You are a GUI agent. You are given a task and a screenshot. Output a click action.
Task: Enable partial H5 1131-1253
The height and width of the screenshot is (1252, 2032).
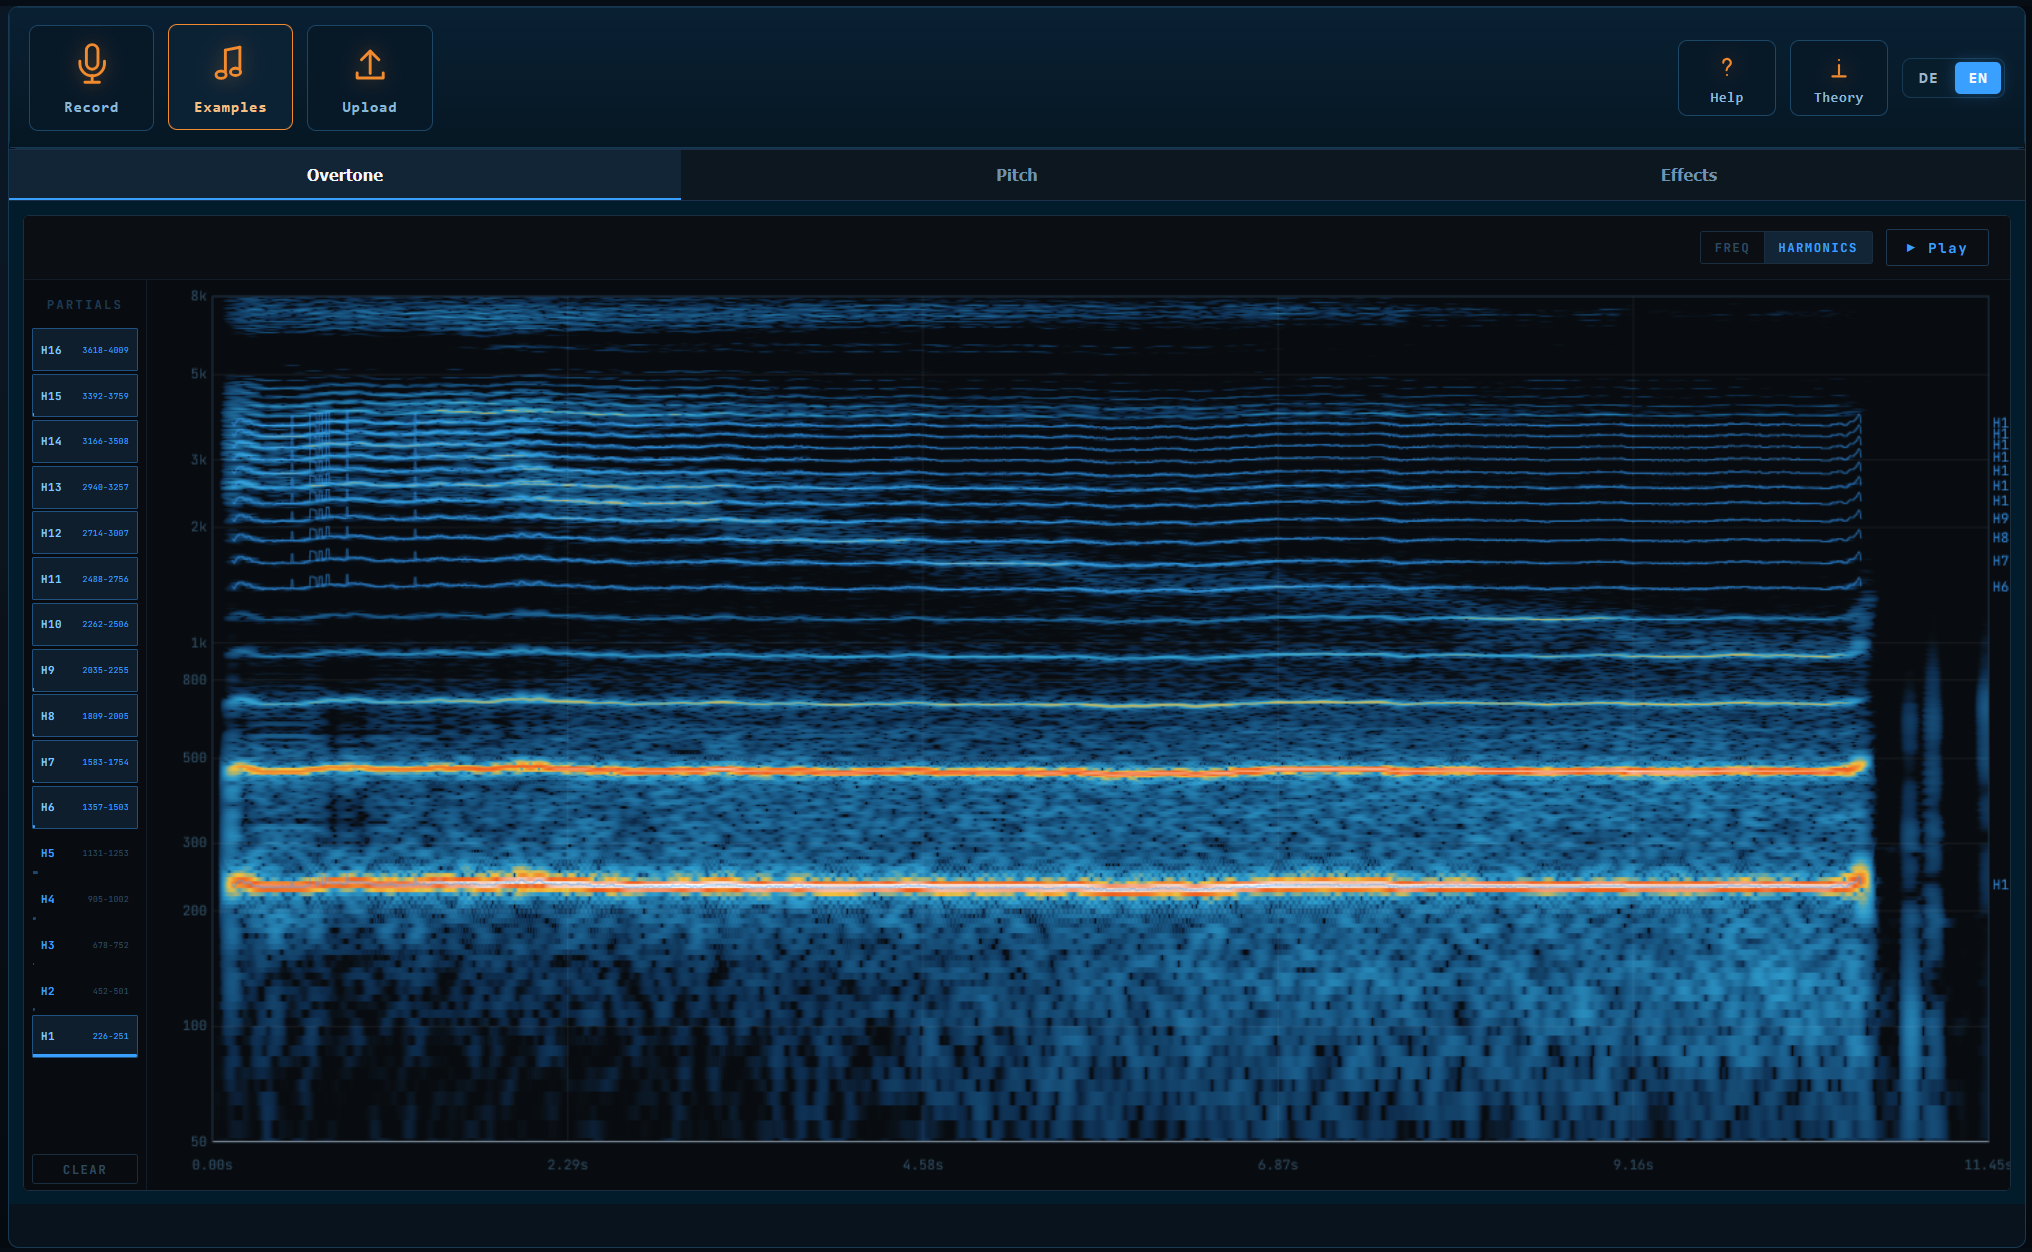(85, 853)
